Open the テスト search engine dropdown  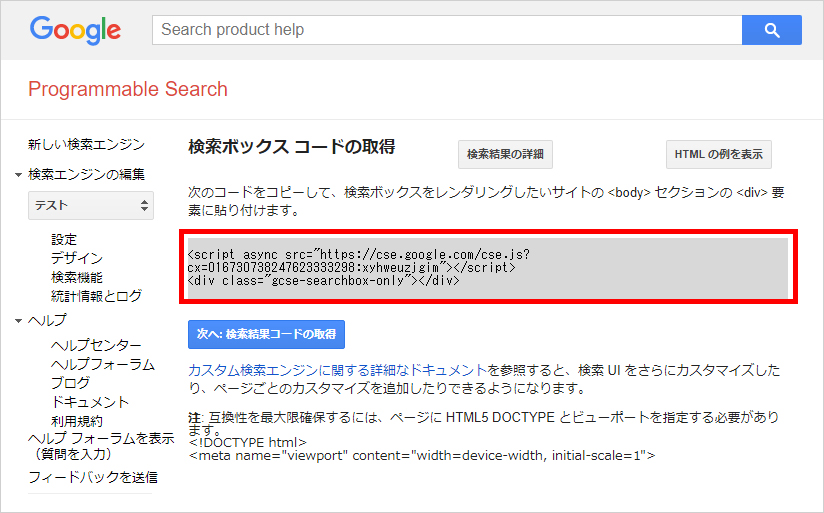(91, 206)
